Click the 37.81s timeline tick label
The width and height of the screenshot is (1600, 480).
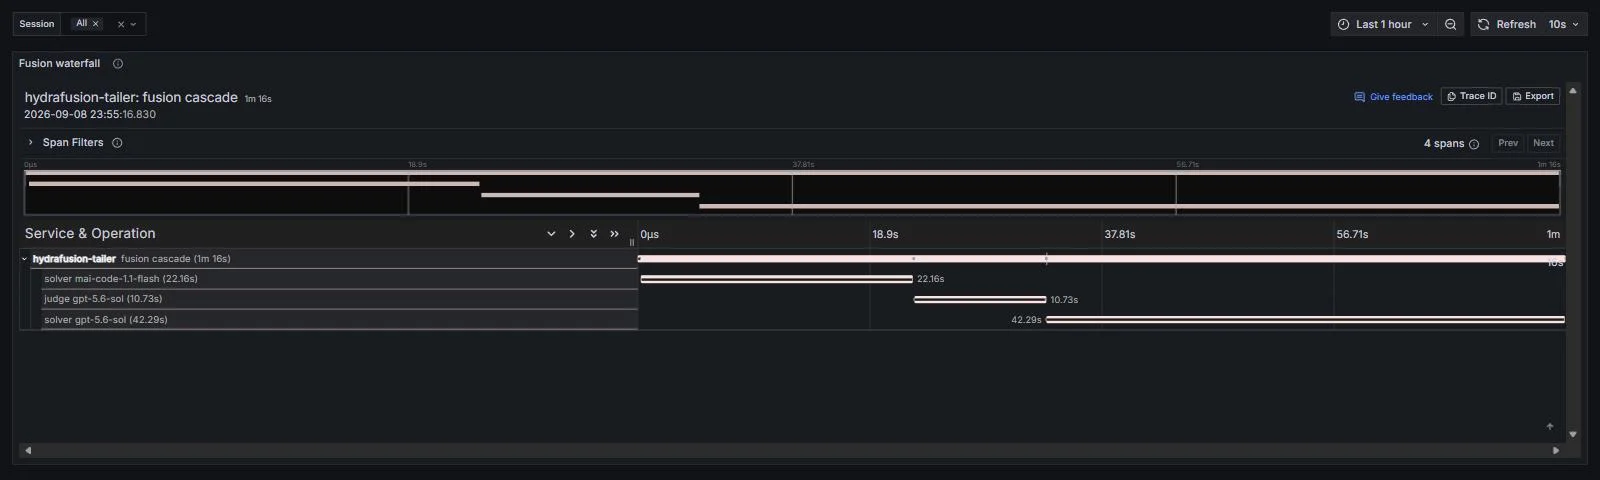coord(1119,235)
